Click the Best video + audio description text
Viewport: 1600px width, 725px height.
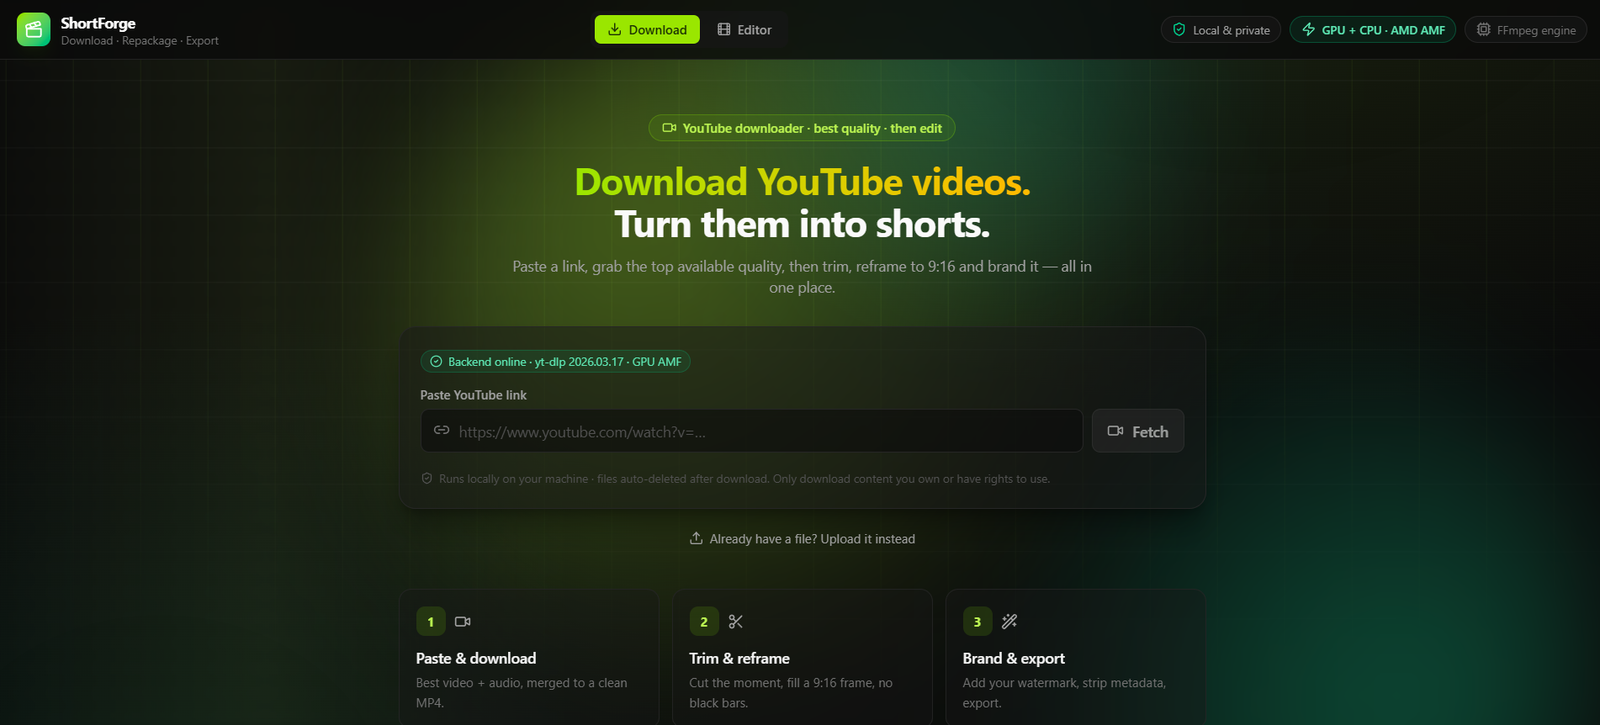point(522,693)
